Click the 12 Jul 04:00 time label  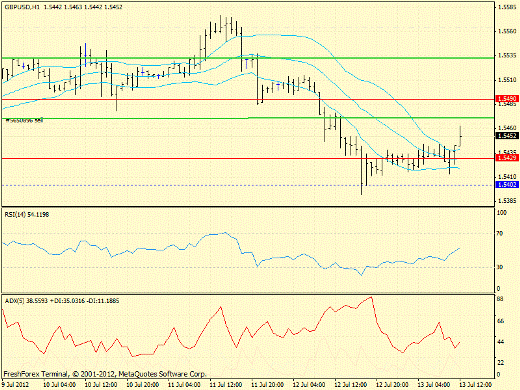coord(309,385)
